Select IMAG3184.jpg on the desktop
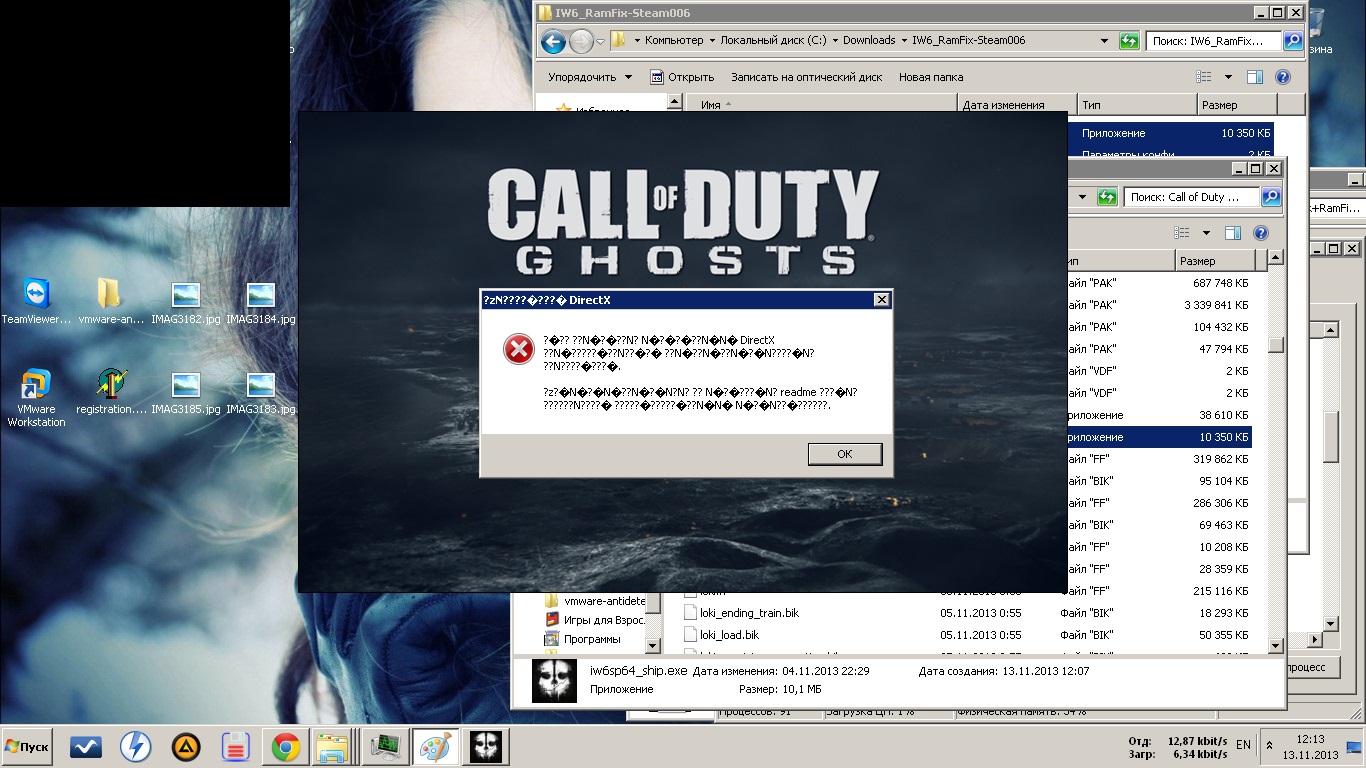1366x768 pixels. pyautogui.click(x=261, y=302)
